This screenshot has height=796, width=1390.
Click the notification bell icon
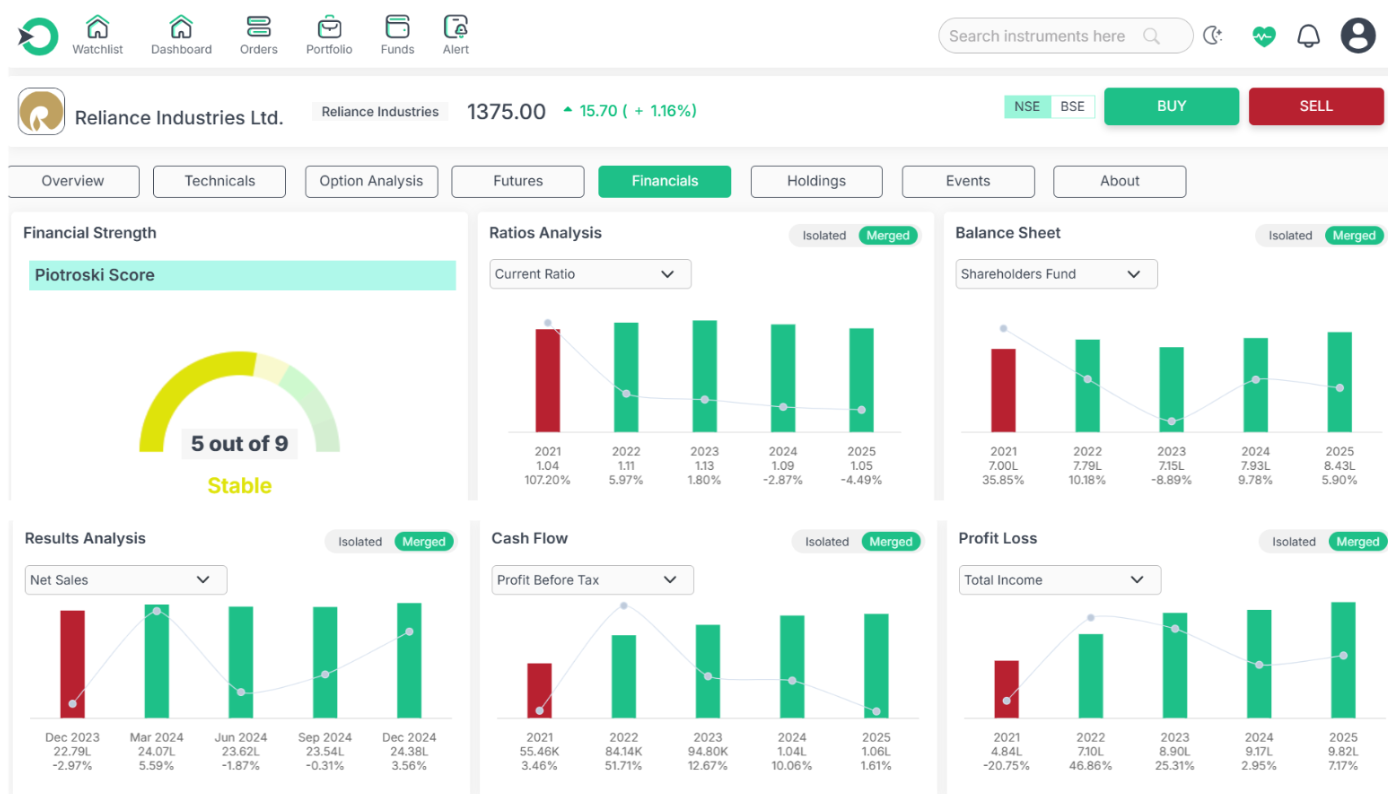click(1308, 36)
